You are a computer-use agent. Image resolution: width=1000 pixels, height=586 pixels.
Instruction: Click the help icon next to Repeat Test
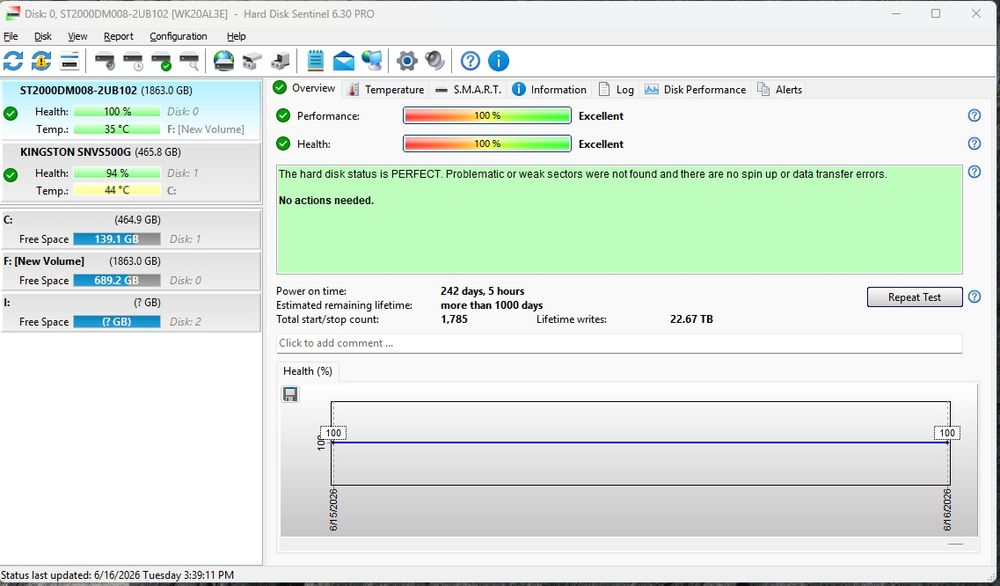pyautogui.click(x=974, y=297)
